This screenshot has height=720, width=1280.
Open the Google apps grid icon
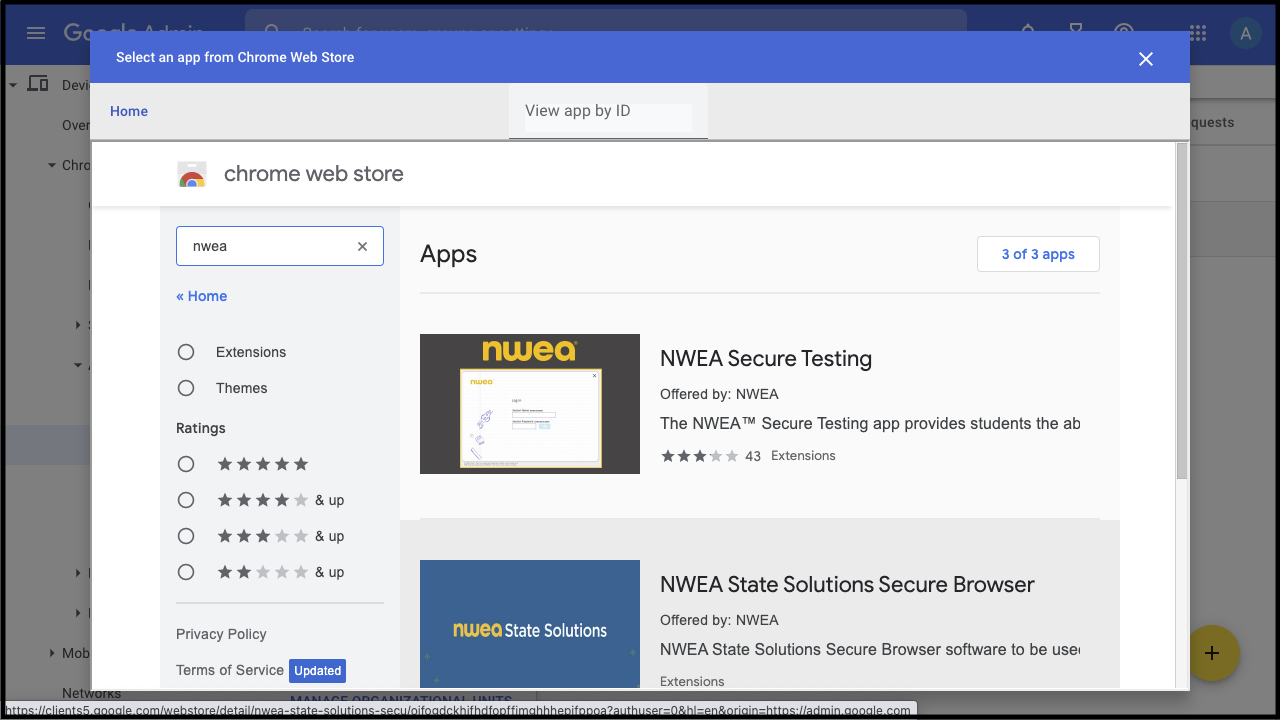coord(1197,33)
